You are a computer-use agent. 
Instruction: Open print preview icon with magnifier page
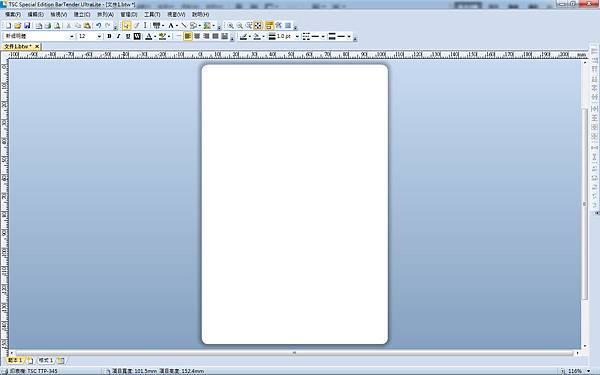(57, 26)
